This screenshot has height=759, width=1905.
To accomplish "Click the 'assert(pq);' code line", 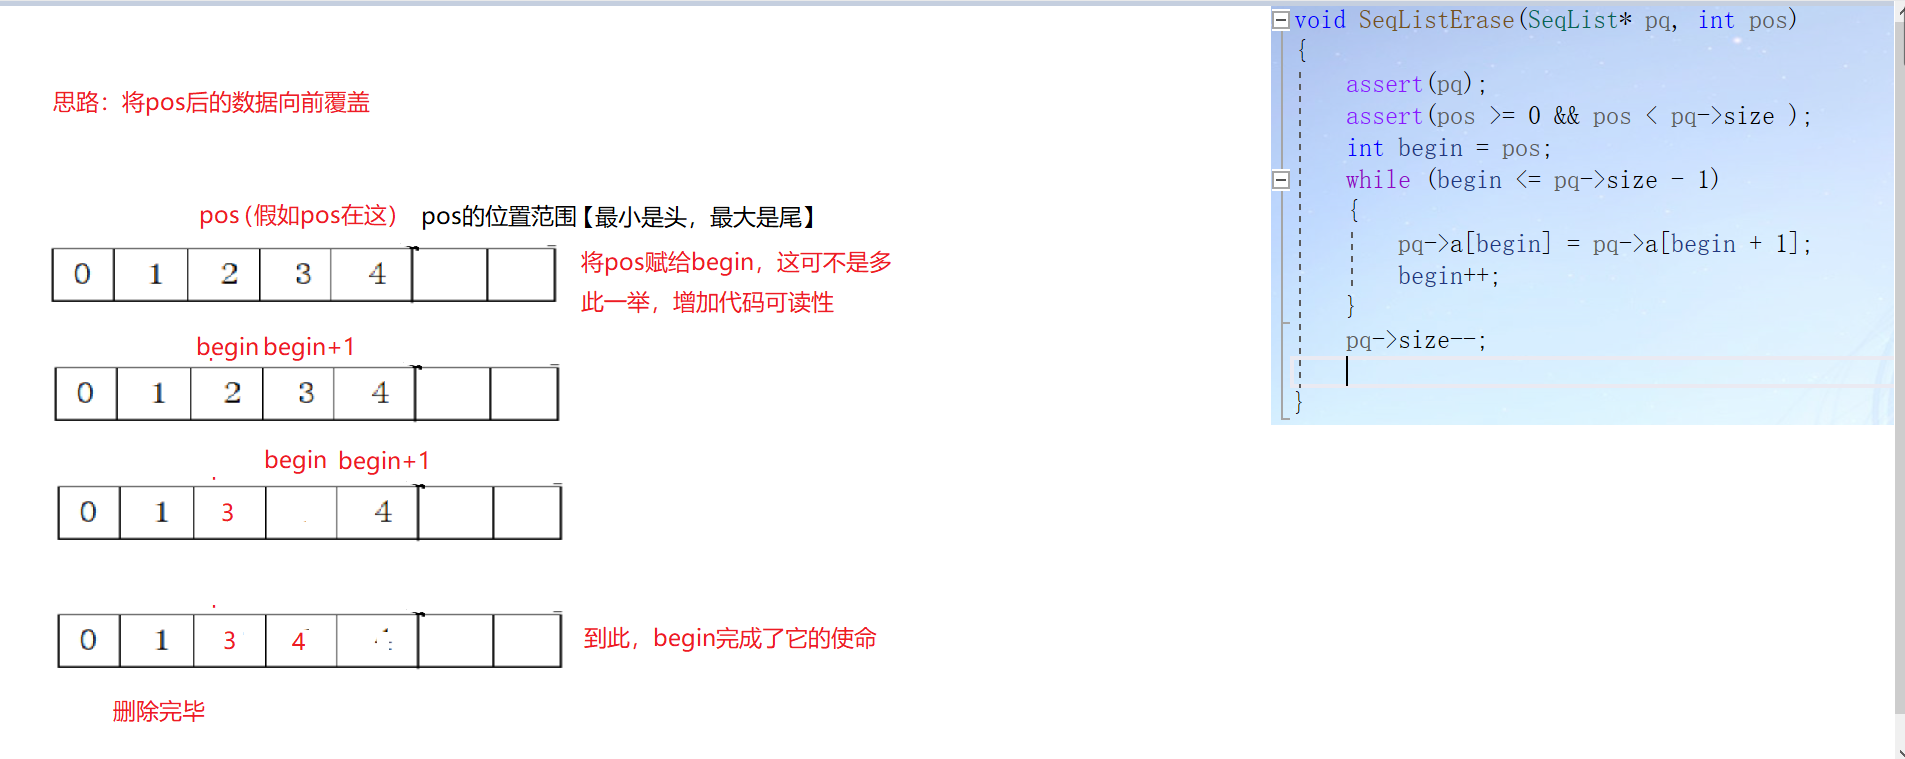I will tap(1416, 84).
